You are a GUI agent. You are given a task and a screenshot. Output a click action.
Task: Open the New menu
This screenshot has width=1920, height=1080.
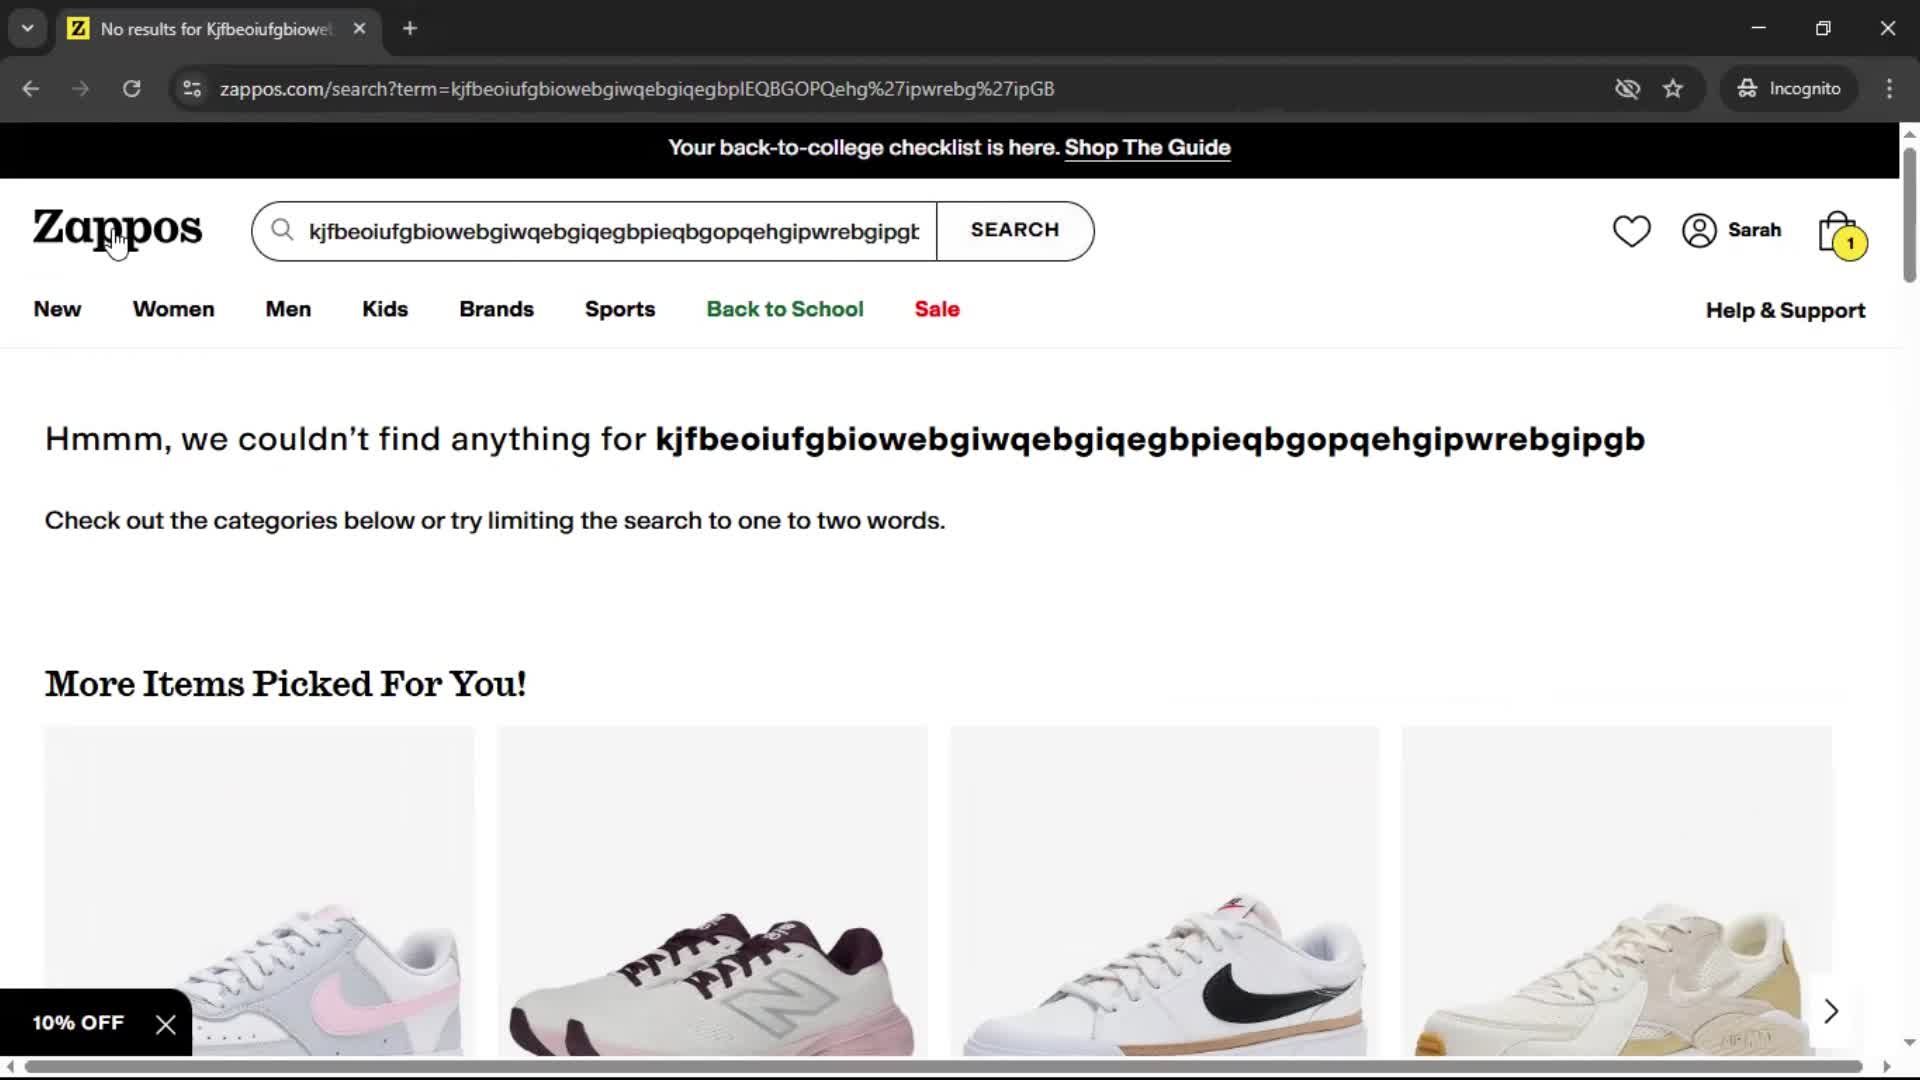57,309
